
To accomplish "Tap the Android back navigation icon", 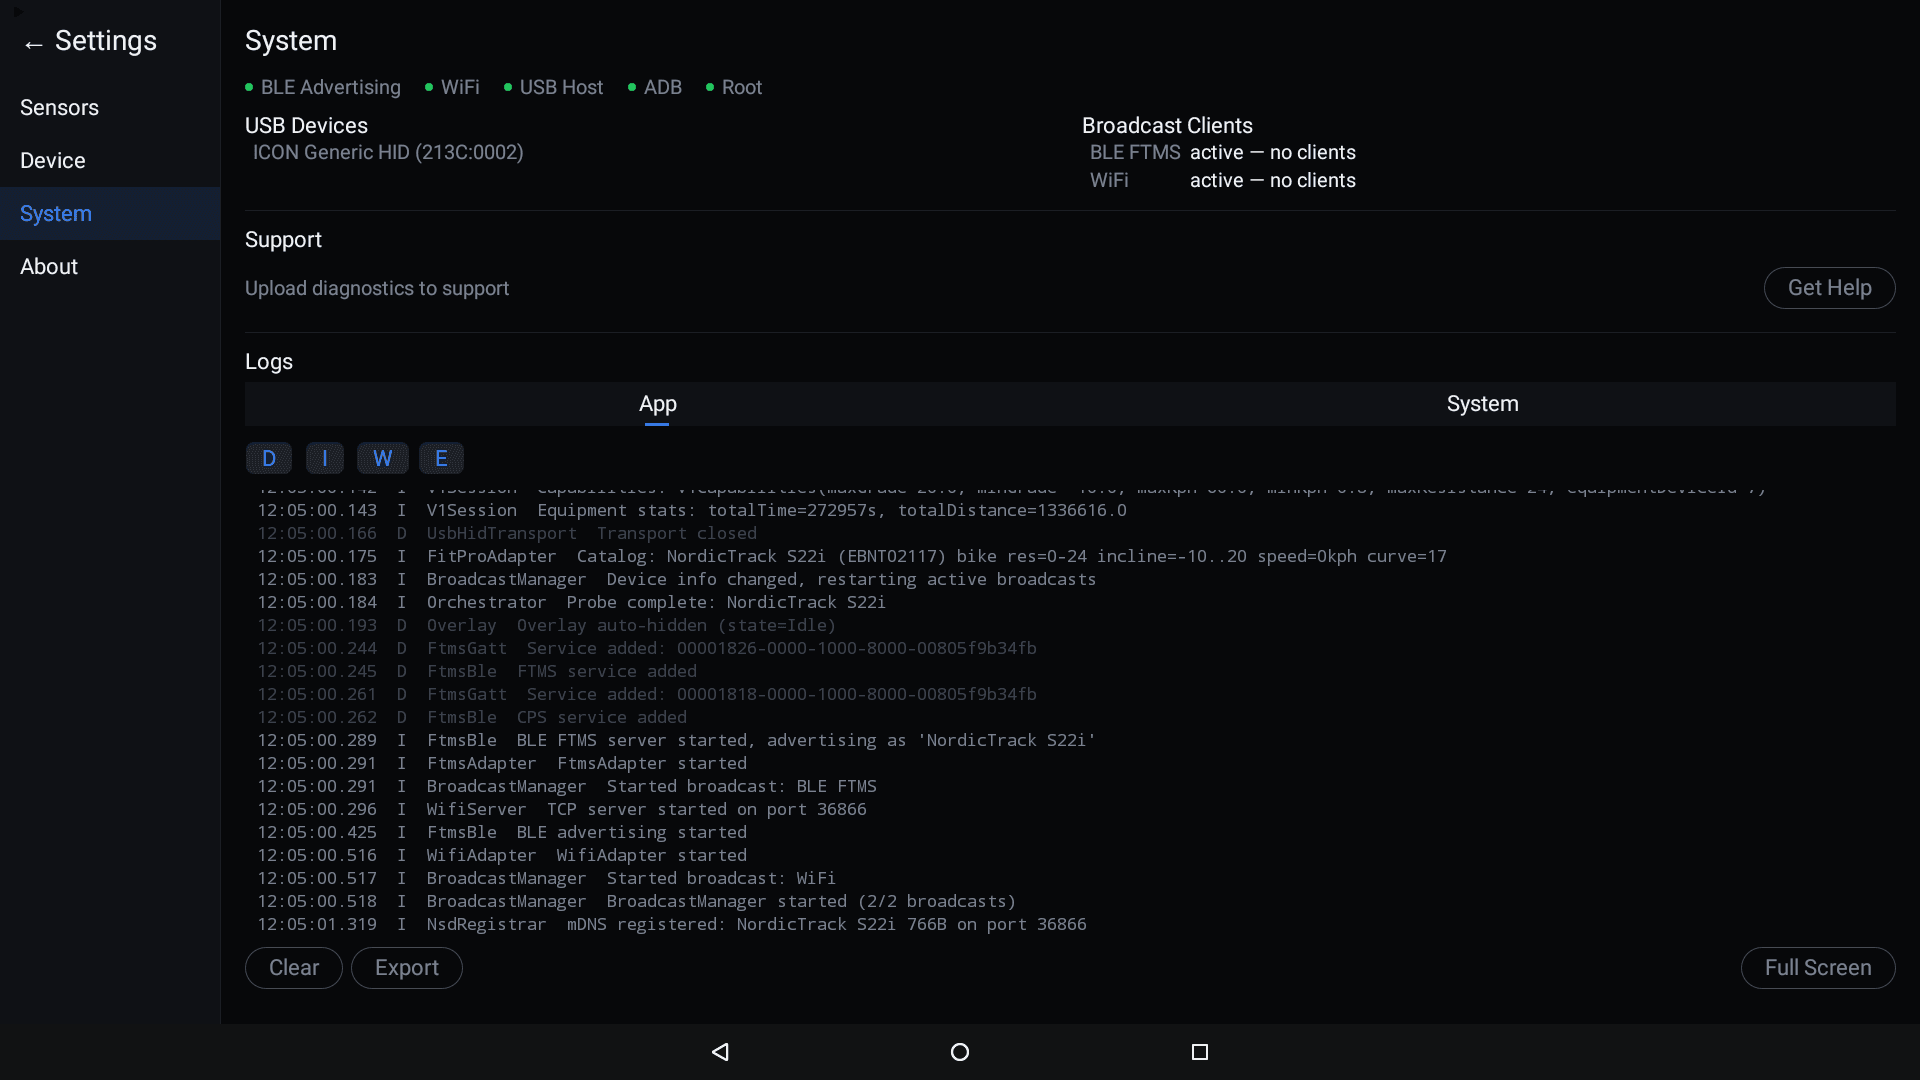I will pos(720,1051).
